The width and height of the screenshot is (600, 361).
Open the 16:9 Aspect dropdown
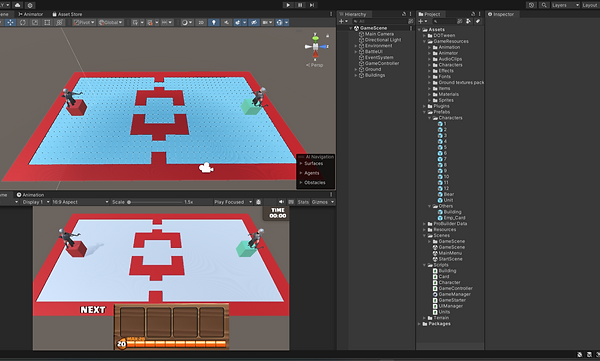[80, 202]
